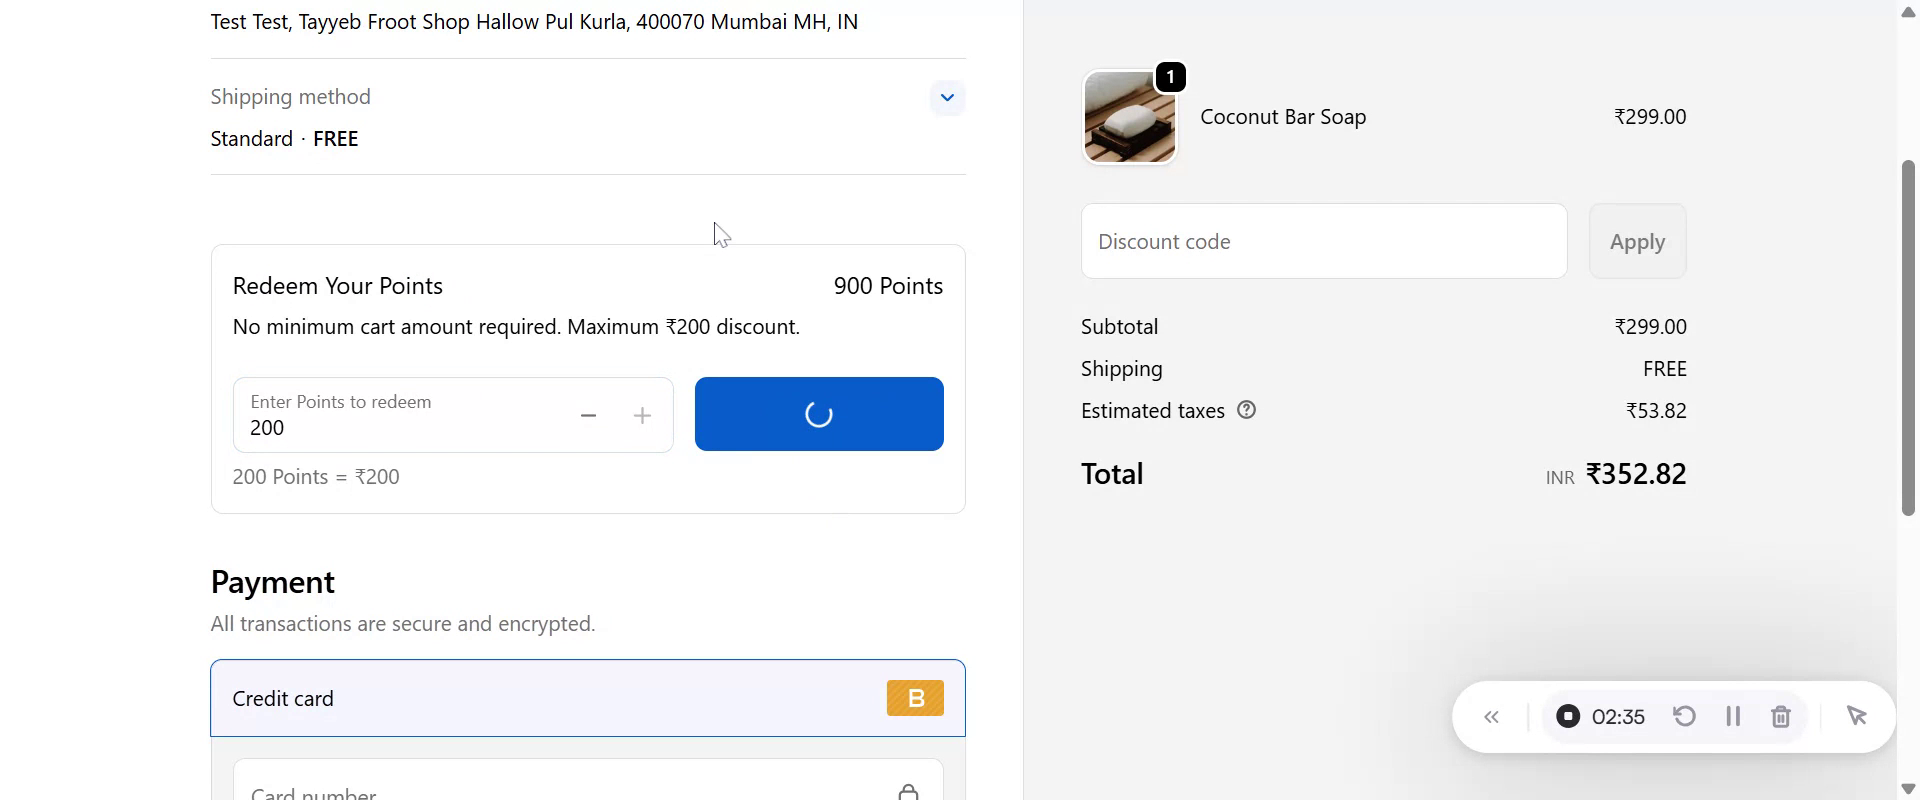Viewport: 1920px width, 800px height.
Task: Restart the recording with the redo icon
Action: (x=1685, y=717)
